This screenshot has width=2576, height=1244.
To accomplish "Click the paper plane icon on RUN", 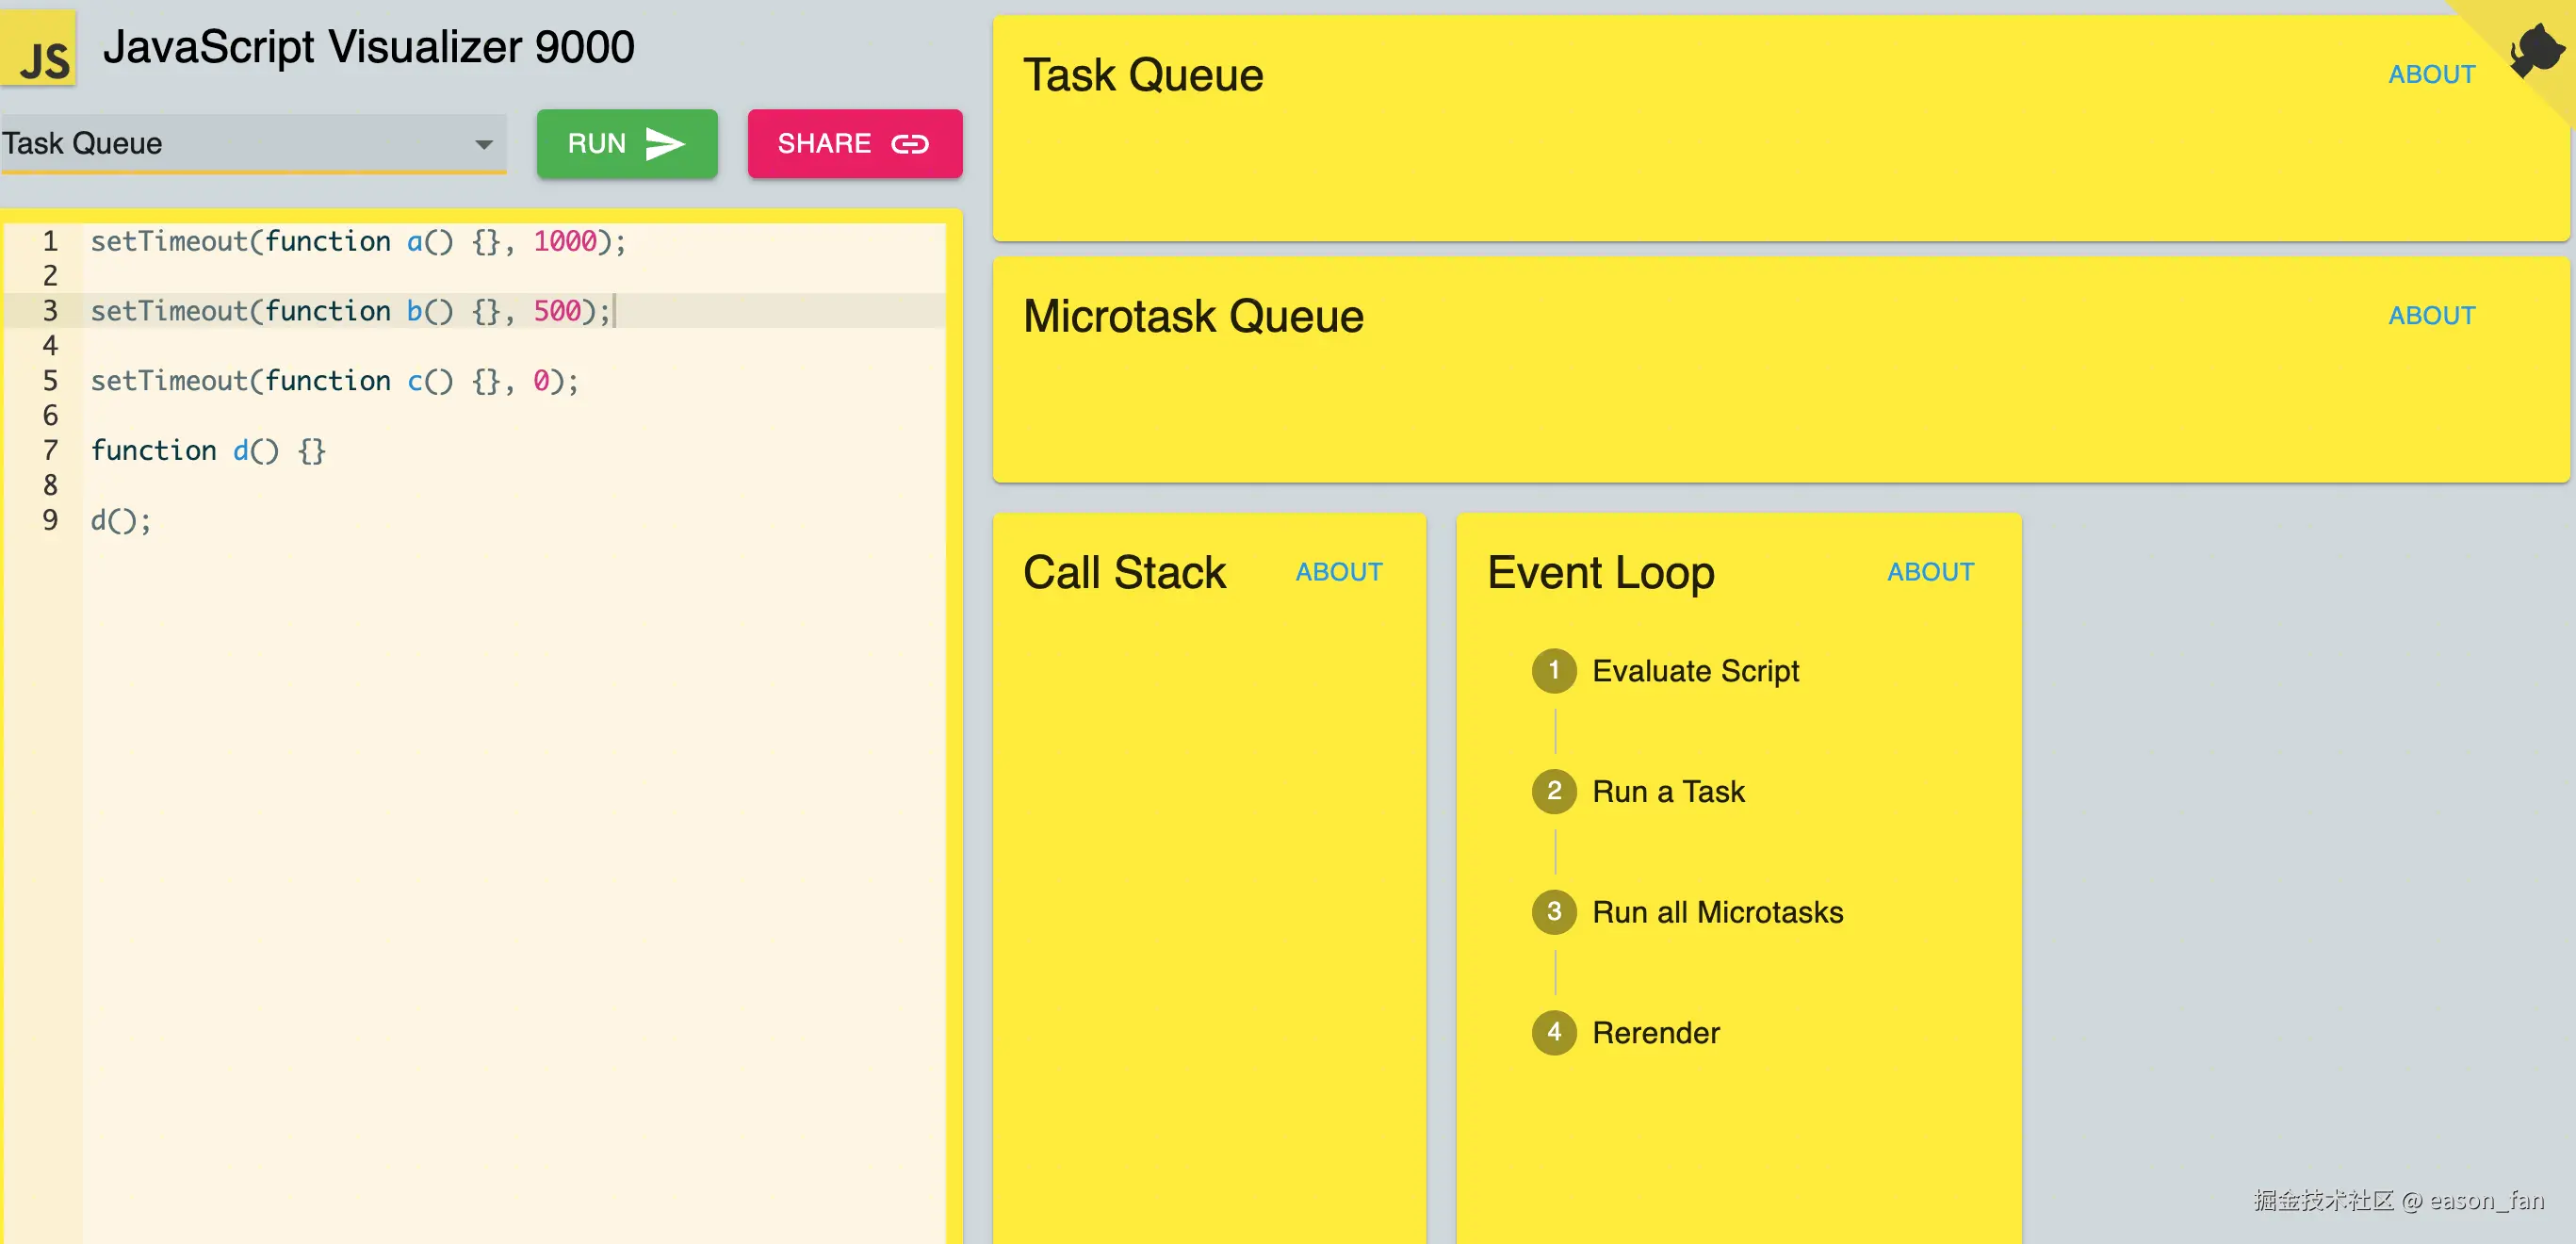I will (x=664, y=144).
